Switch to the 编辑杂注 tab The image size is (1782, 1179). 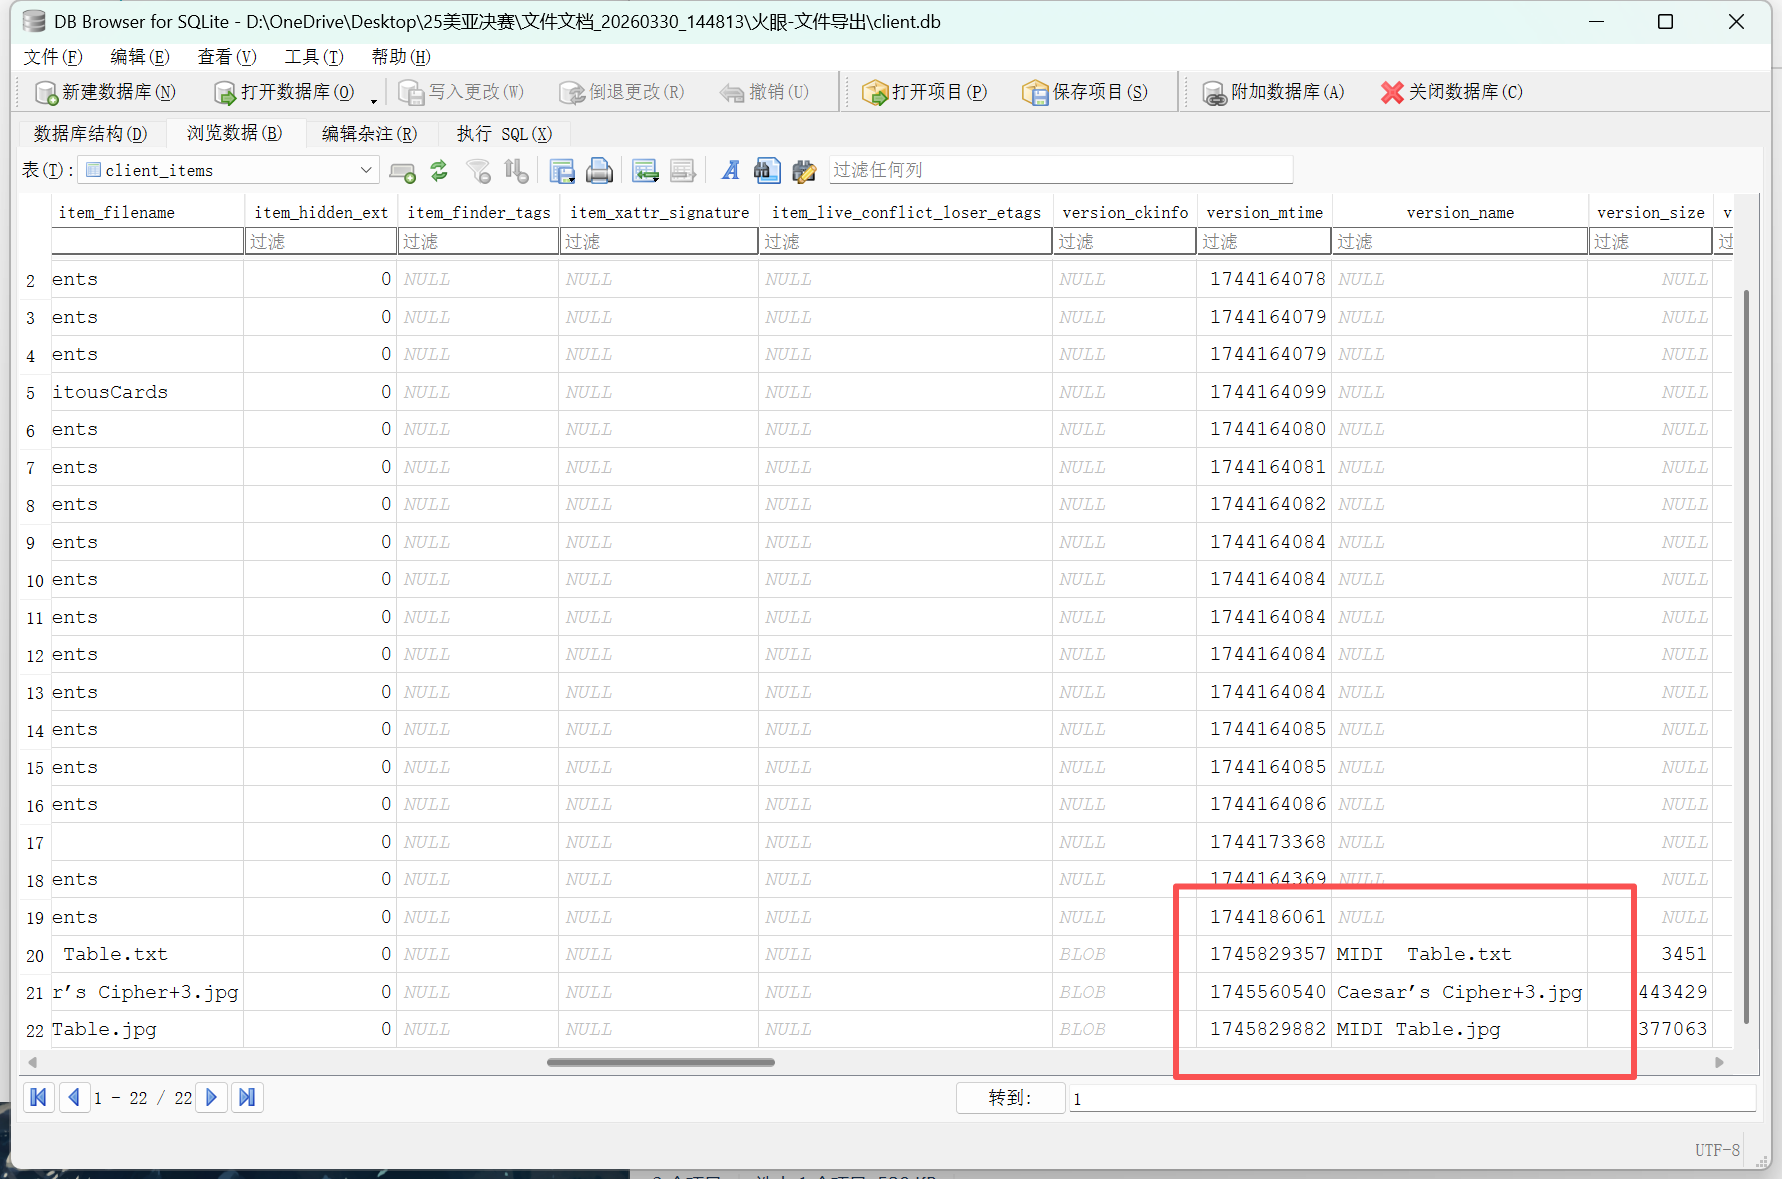pos(369,133)
